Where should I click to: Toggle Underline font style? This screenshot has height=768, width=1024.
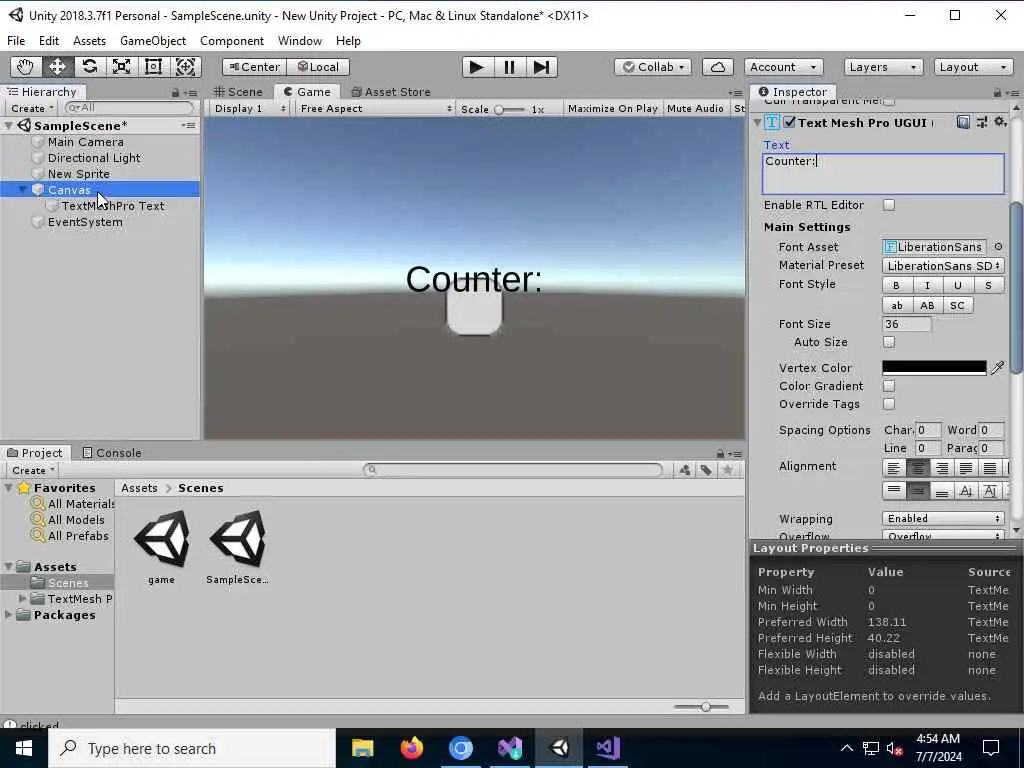(x=957, y=285)
